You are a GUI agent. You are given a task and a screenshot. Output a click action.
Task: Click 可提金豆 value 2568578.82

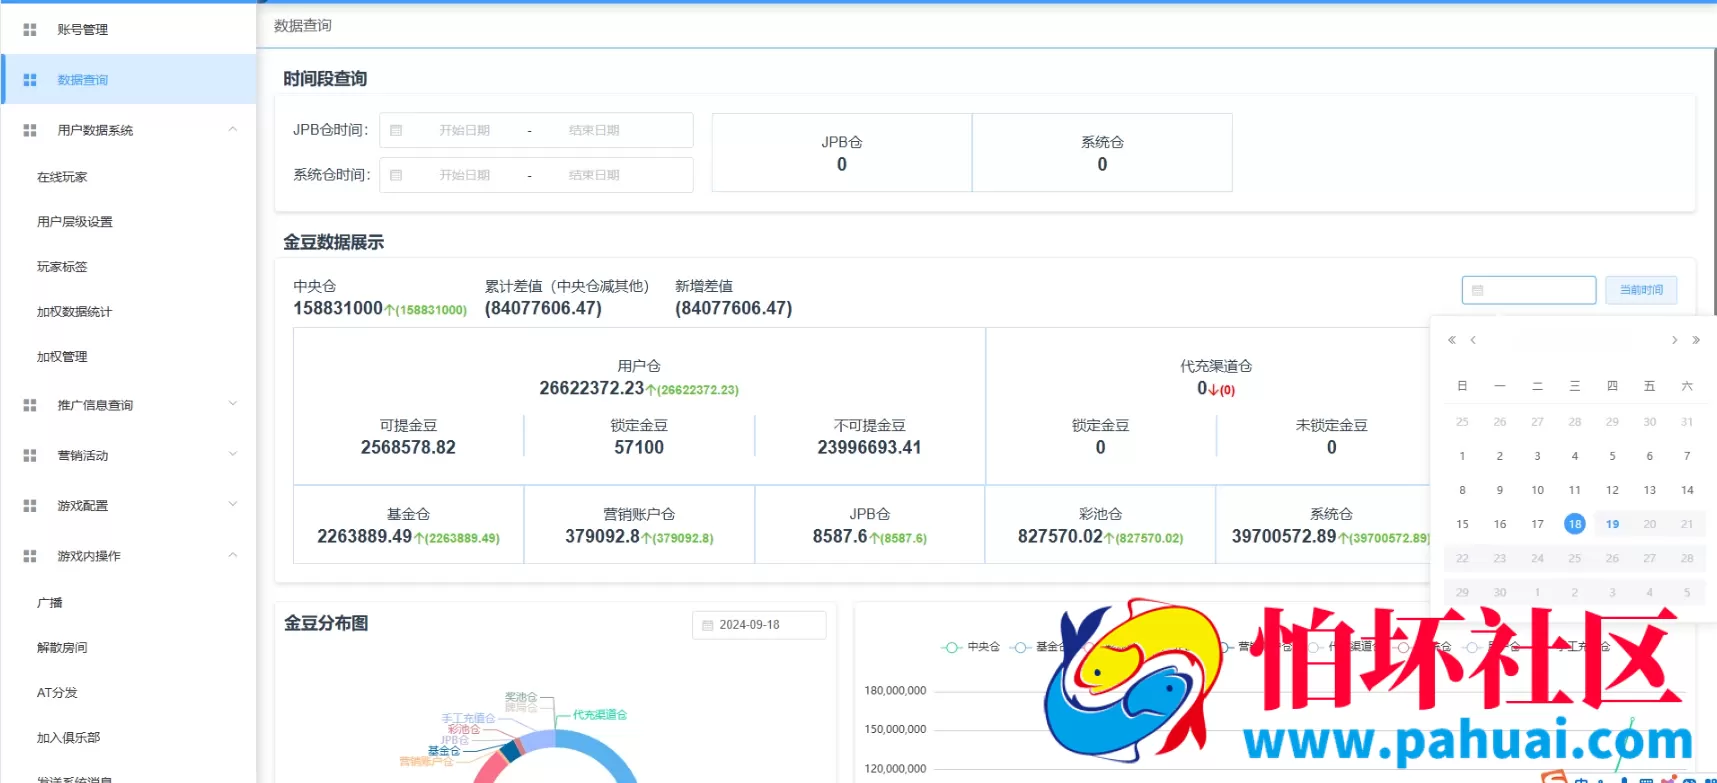408,447
